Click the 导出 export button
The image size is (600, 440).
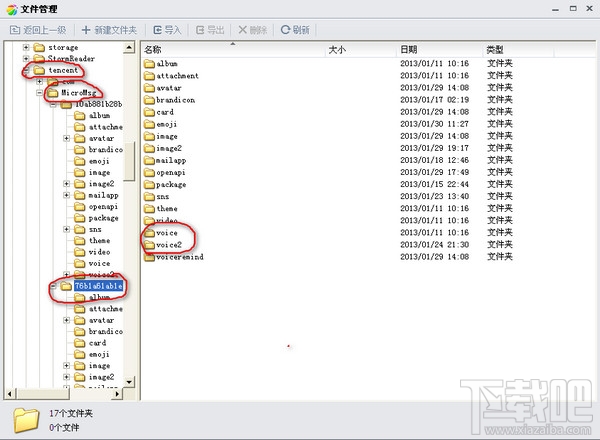pos(210,30)
